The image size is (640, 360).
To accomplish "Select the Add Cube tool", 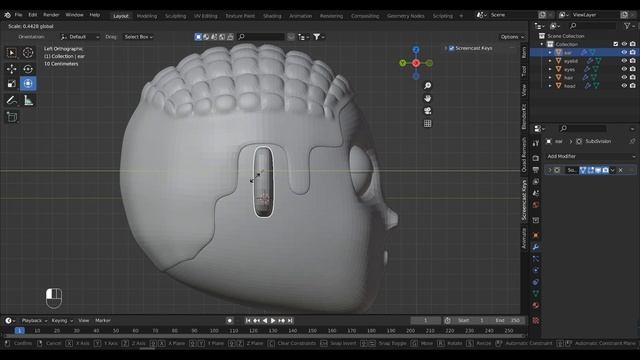I will [12, 117].
